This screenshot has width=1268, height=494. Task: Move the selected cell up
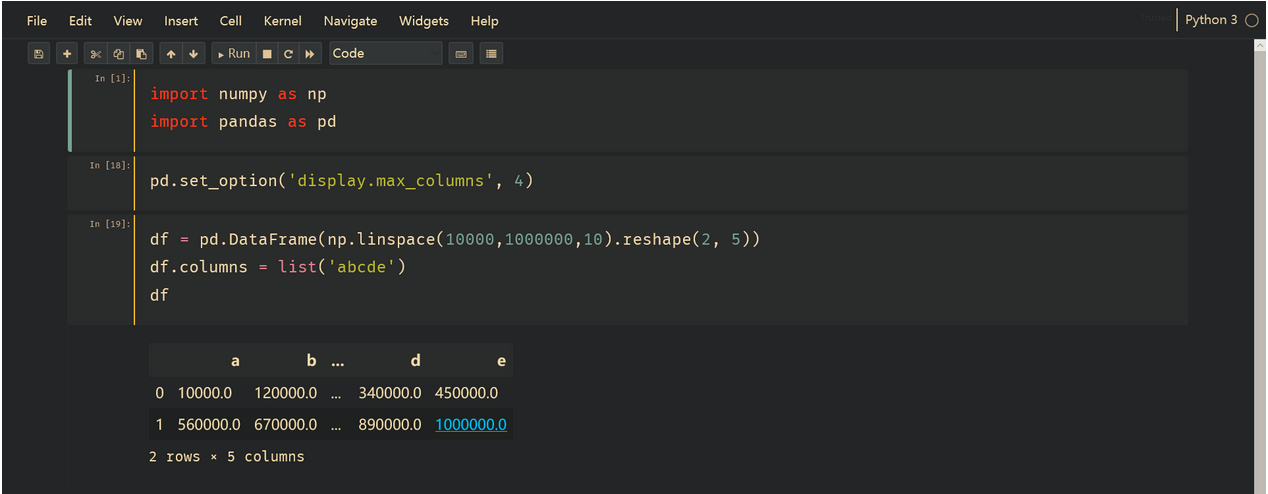[x=171, y=54]
